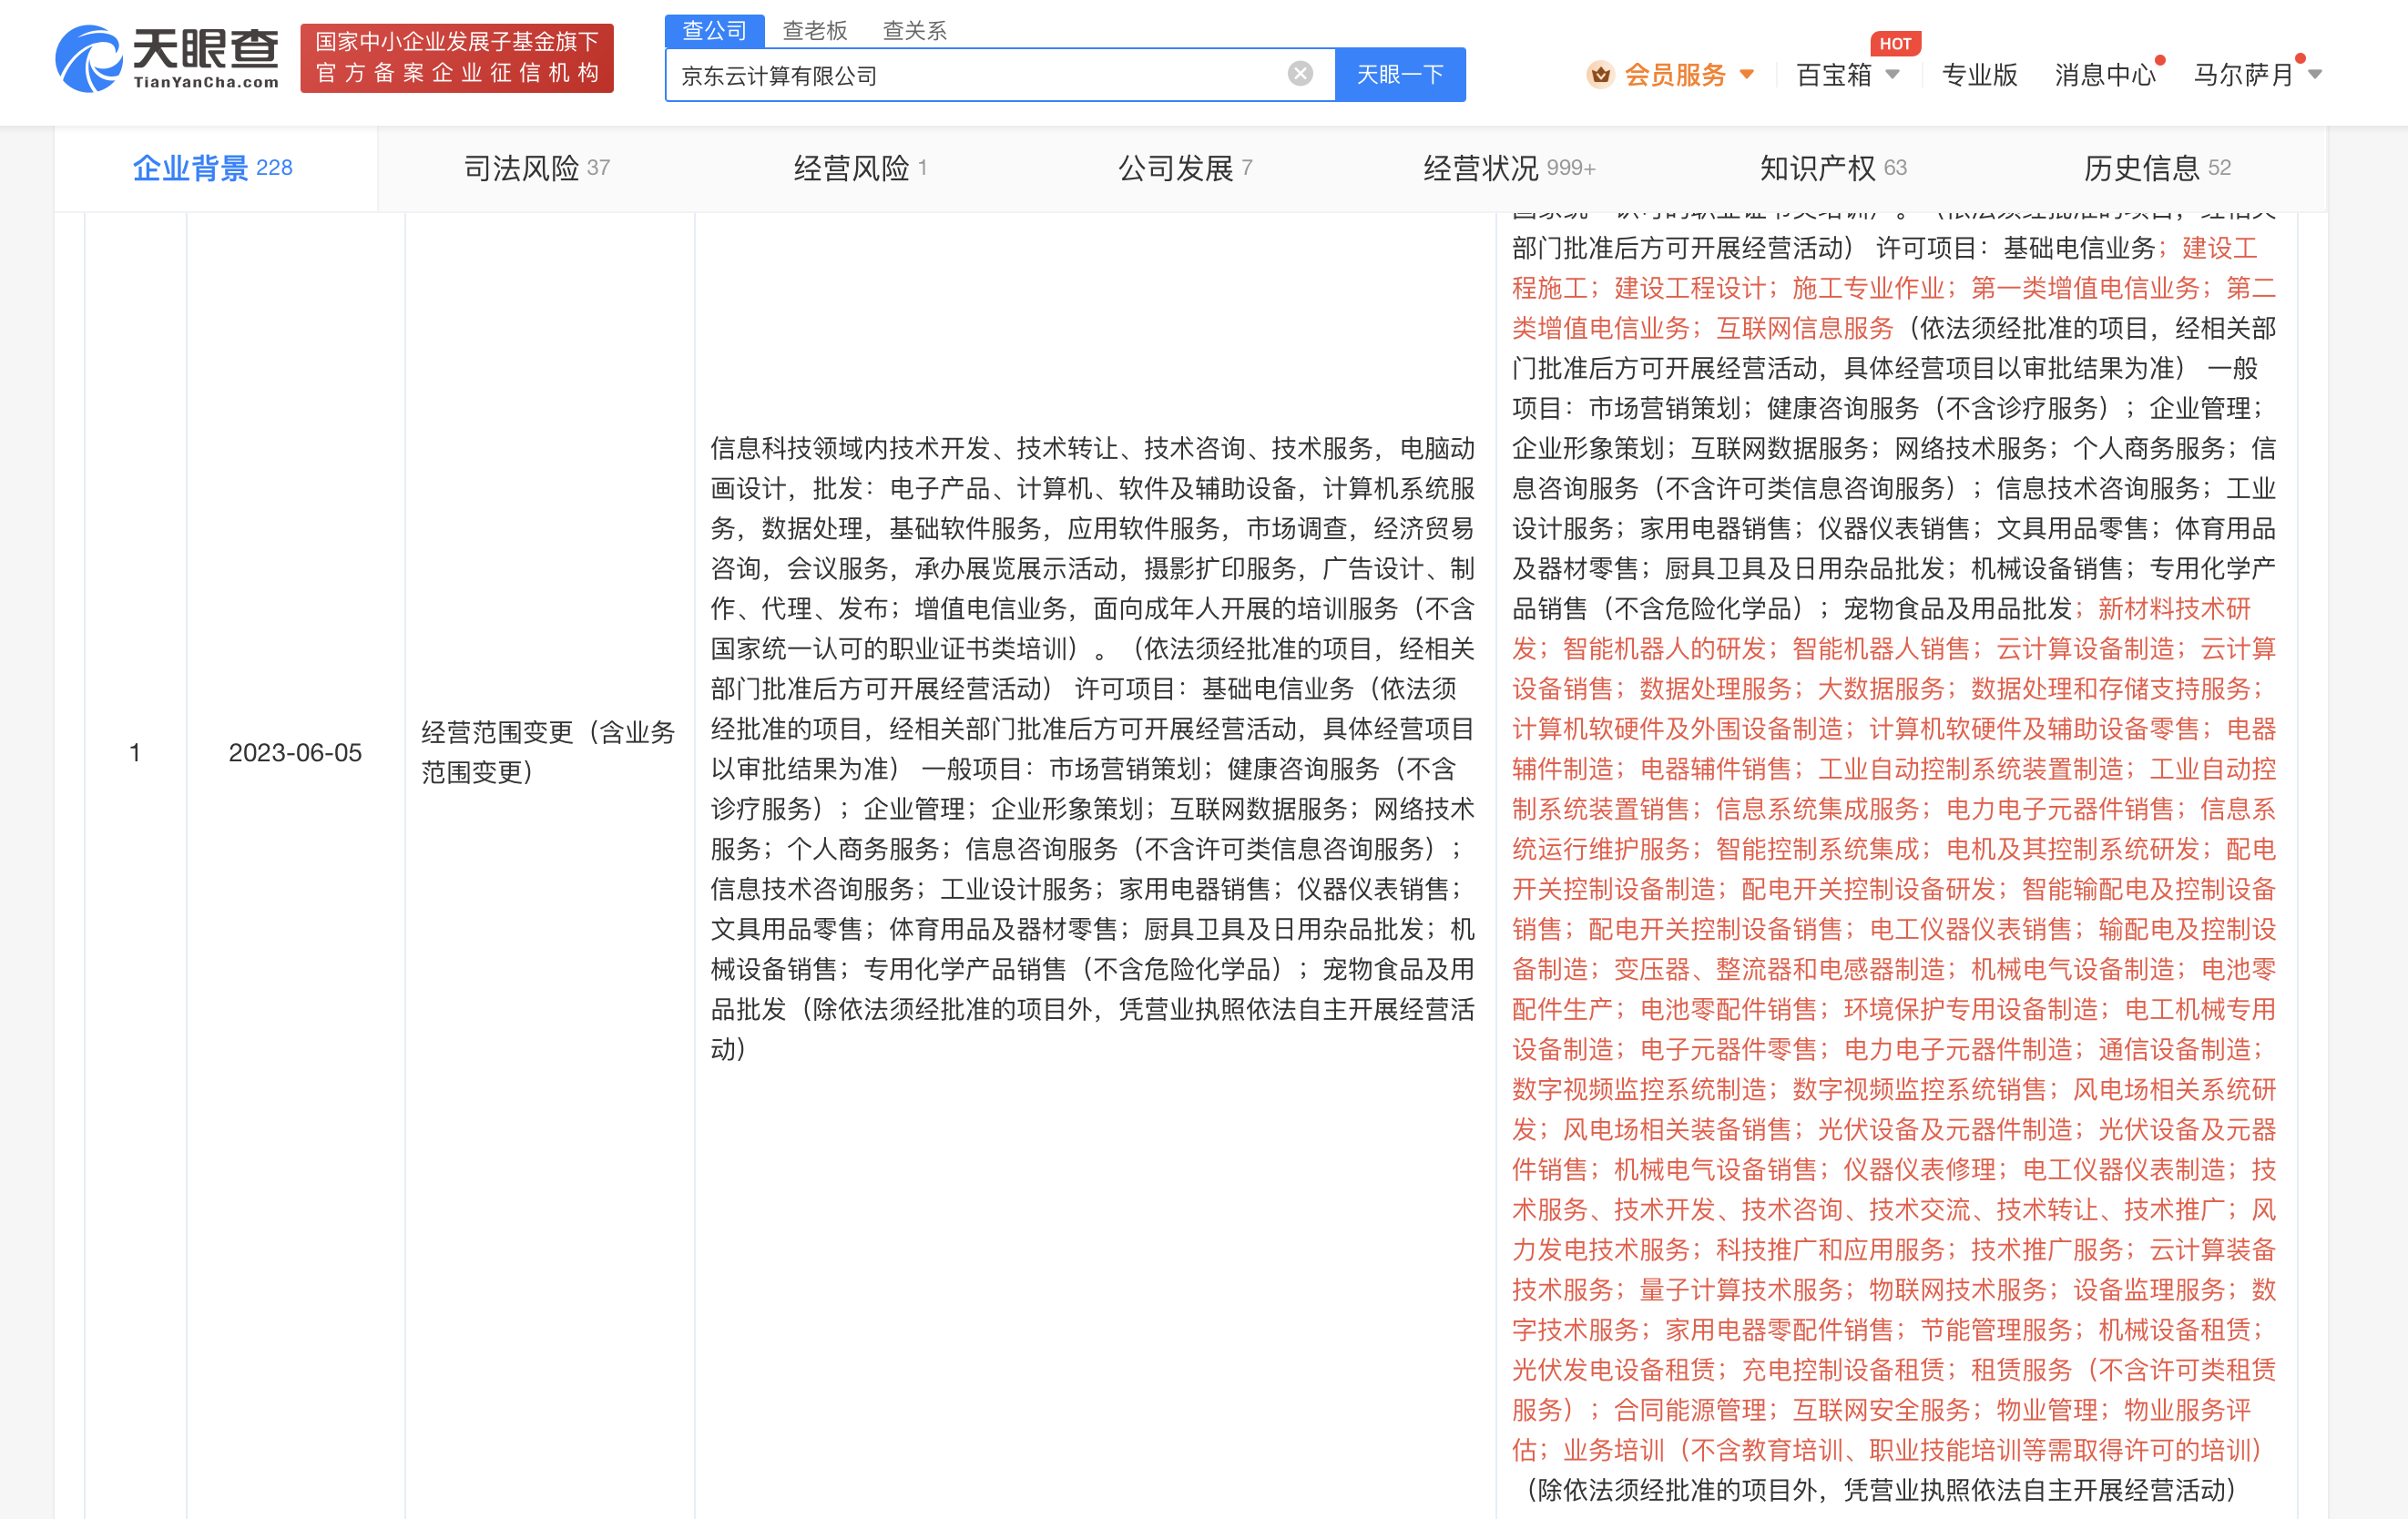Open the 马尔萨月 user account menu

click(x=2243, y=75)
